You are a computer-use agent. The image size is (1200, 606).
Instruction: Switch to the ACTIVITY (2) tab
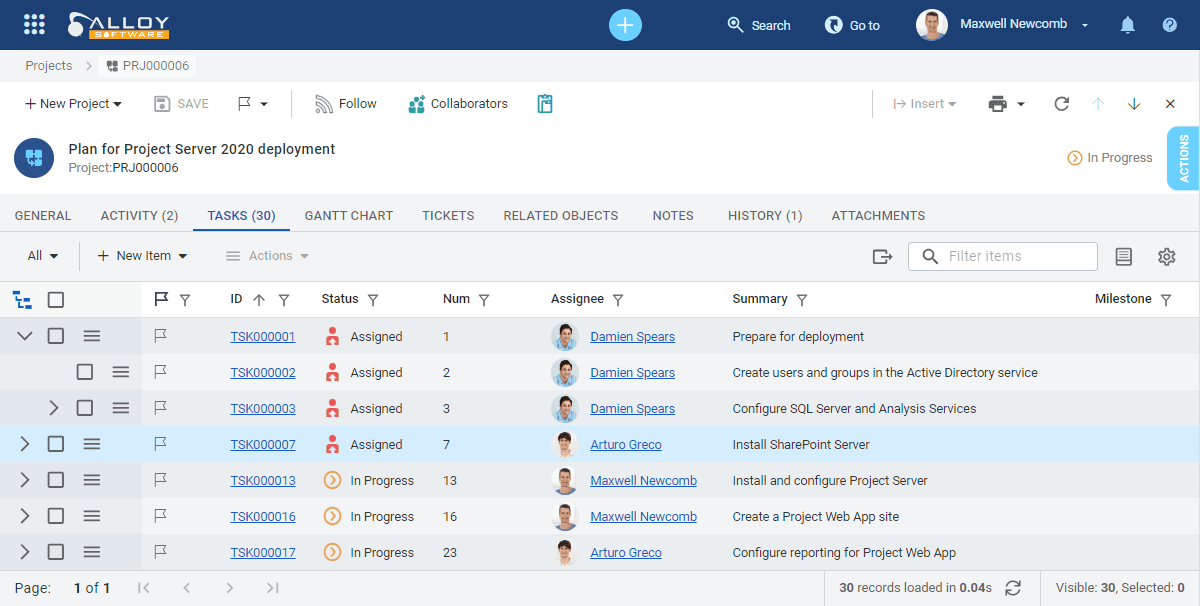pyautogui.click(x=139, y=215)
